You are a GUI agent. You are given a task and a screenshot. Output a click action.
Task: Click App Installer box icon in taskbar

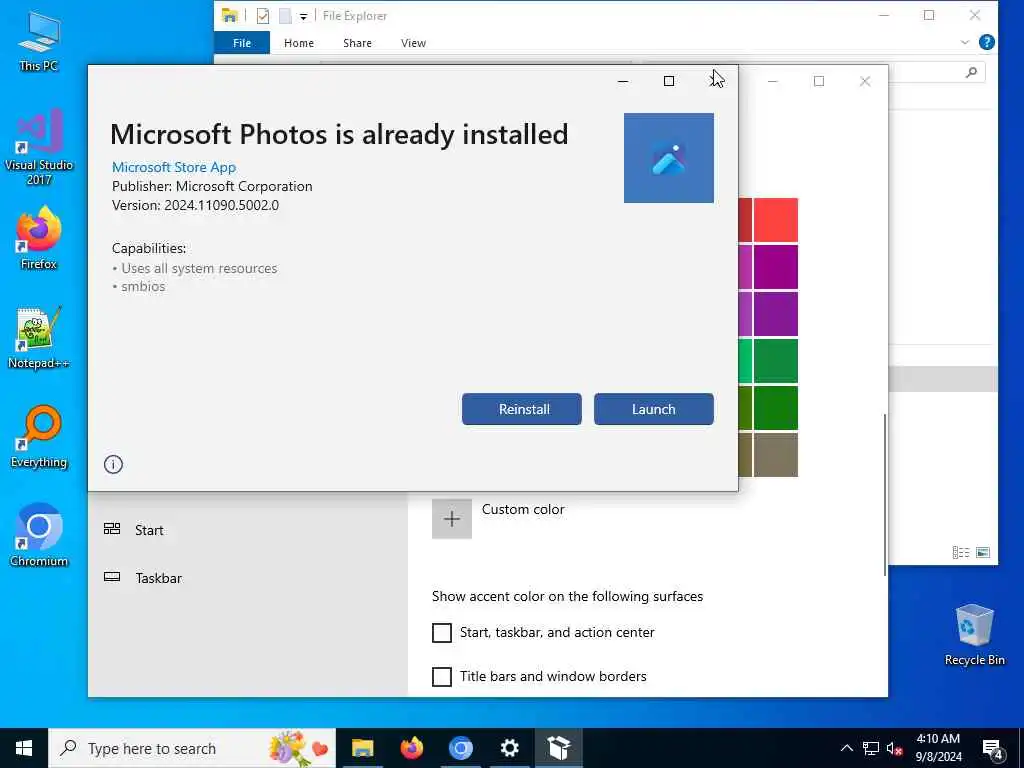(x=559, y=748)
